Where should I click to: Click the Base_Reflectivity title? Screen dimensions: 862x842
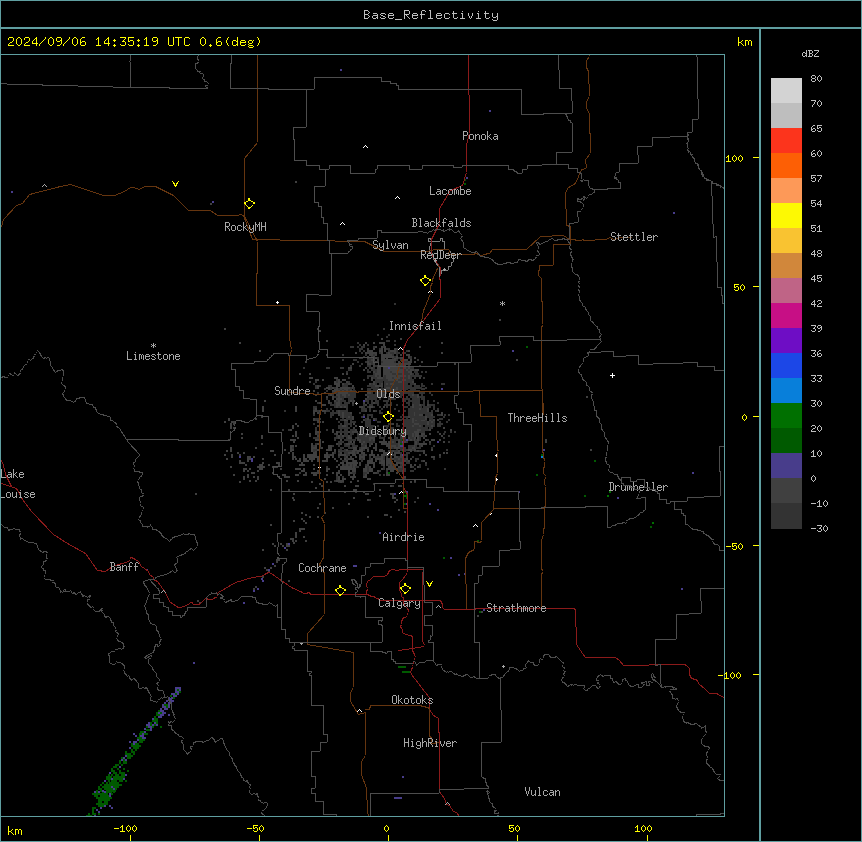click(x=431, y=15)
